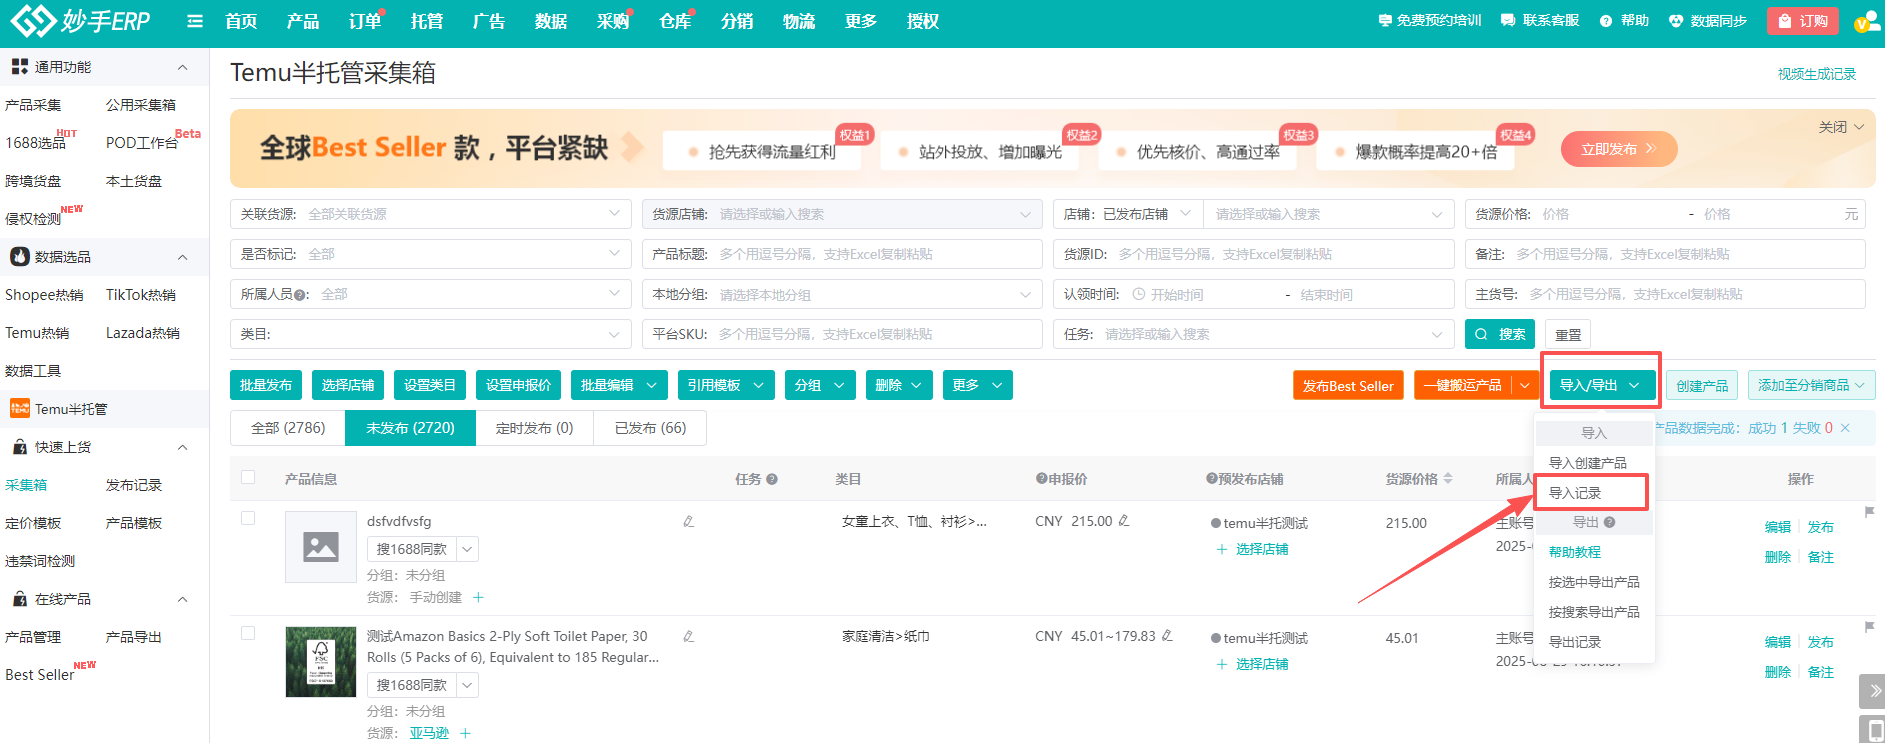Open the 视频生成记录 link

pyautogui.click(x=1816, y=74)
